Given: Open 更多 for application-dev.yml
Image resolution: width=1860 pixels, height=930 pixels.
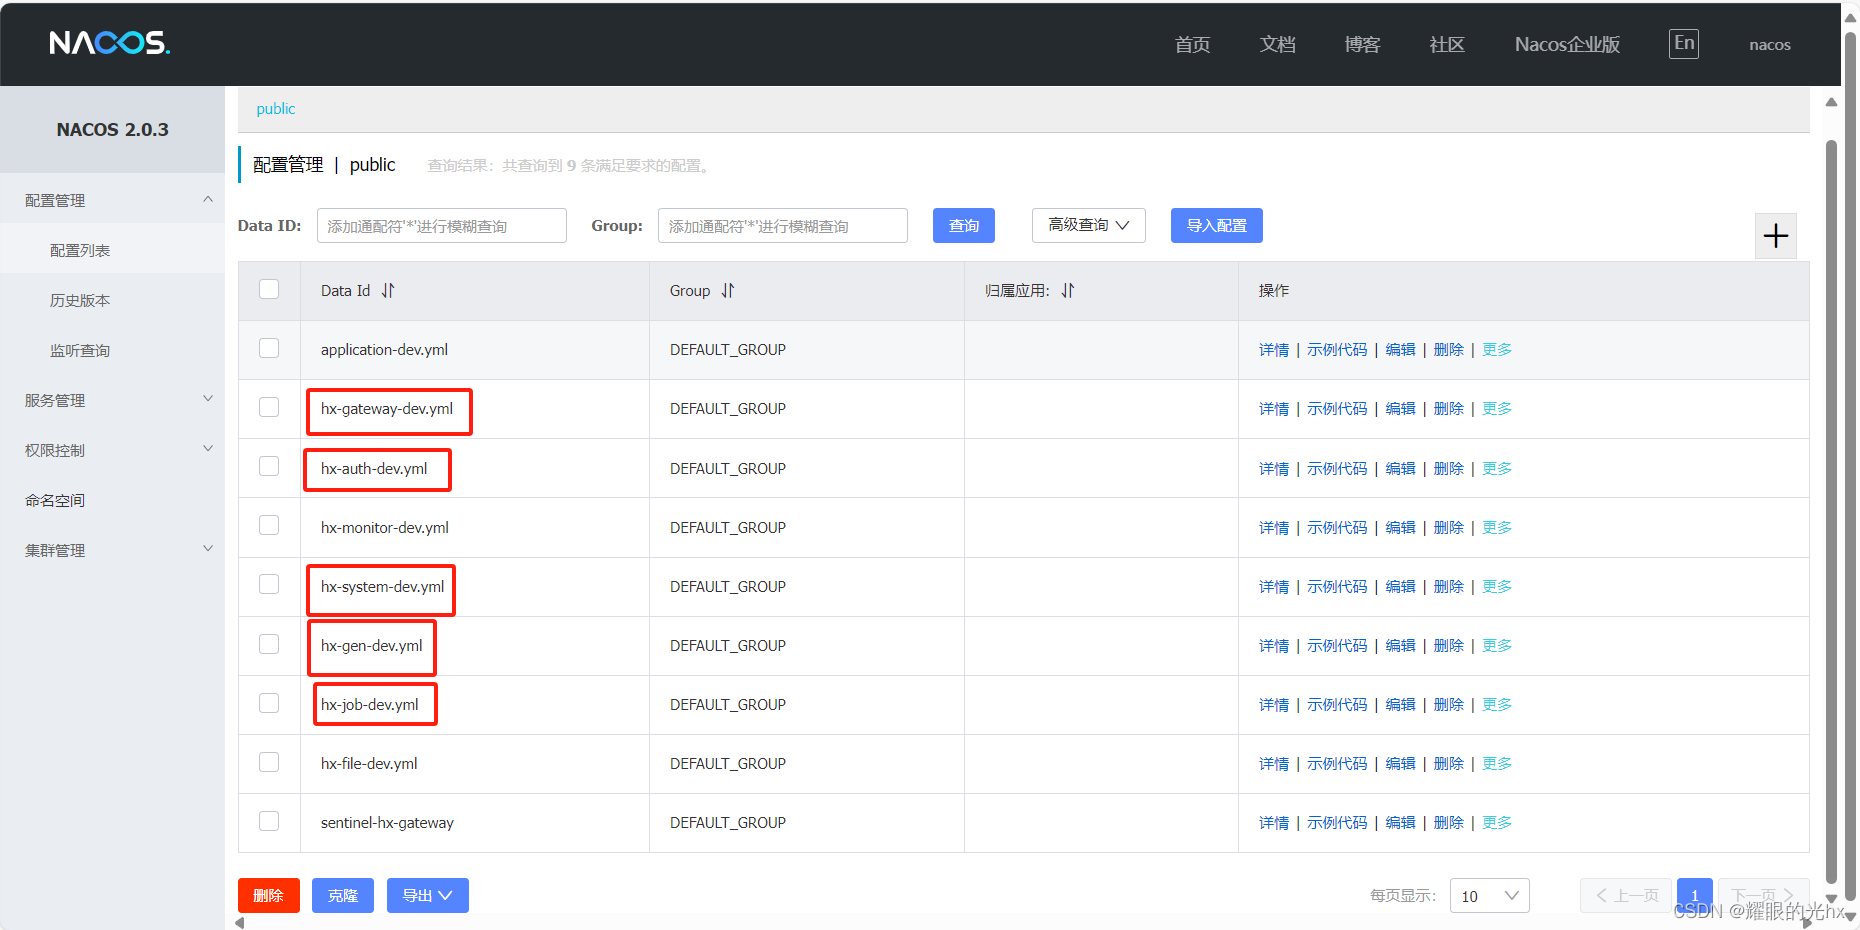Looking at the screenshot, I should click(x=1497, y=350).
